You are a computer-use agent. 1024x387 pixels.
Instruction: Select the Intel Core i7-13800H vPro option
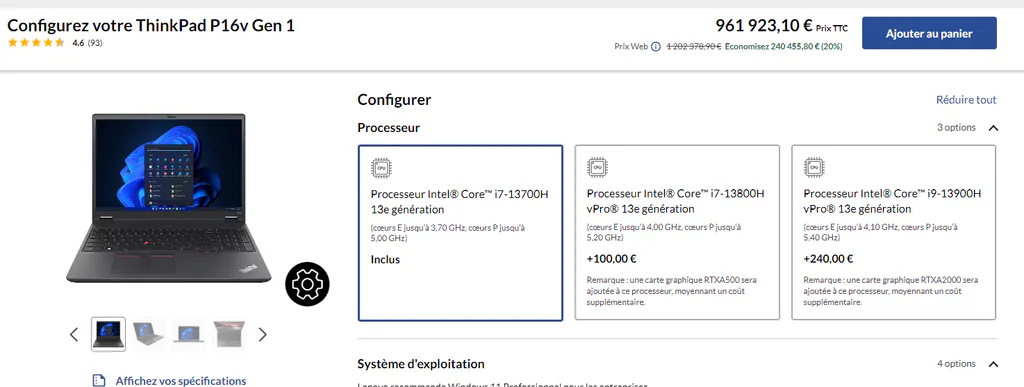pos(677,233)
